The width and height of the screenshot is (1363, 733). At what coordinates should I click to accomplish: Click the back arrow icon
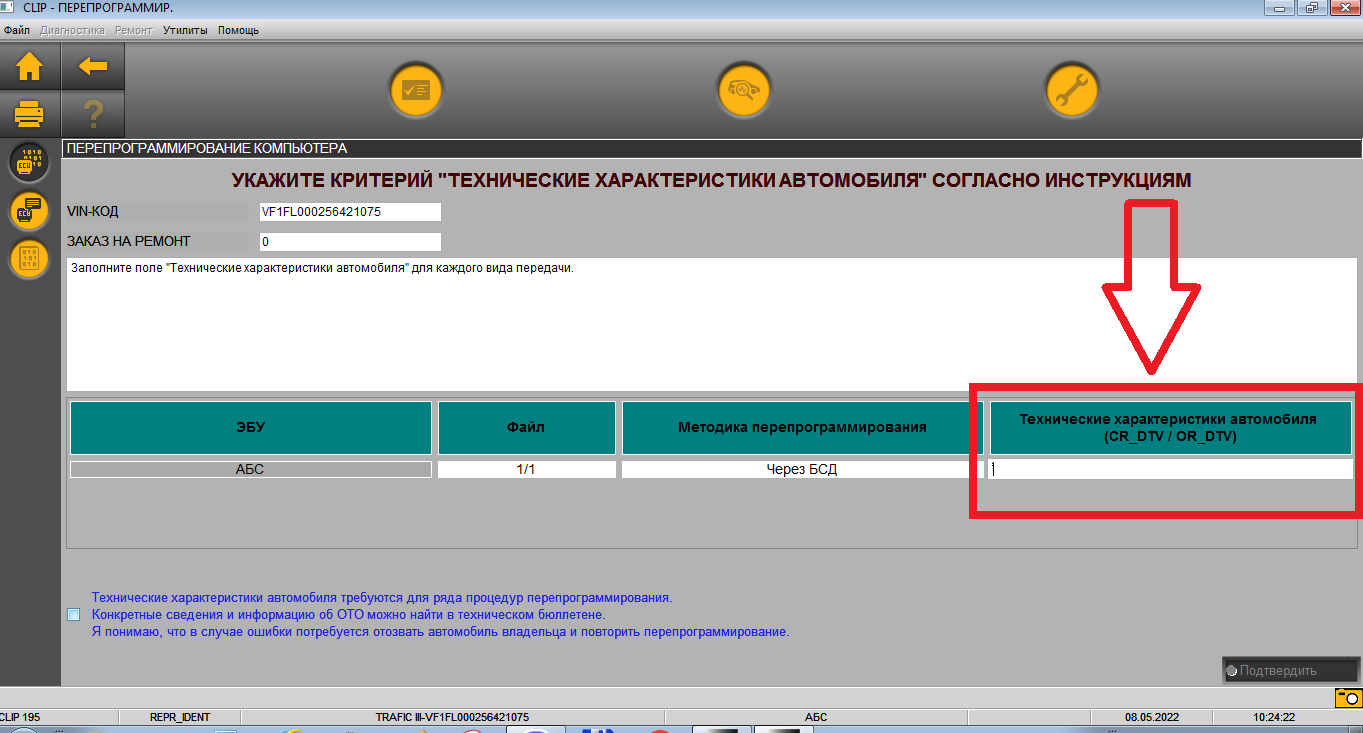pyautogui.click(x=92, y=66)
